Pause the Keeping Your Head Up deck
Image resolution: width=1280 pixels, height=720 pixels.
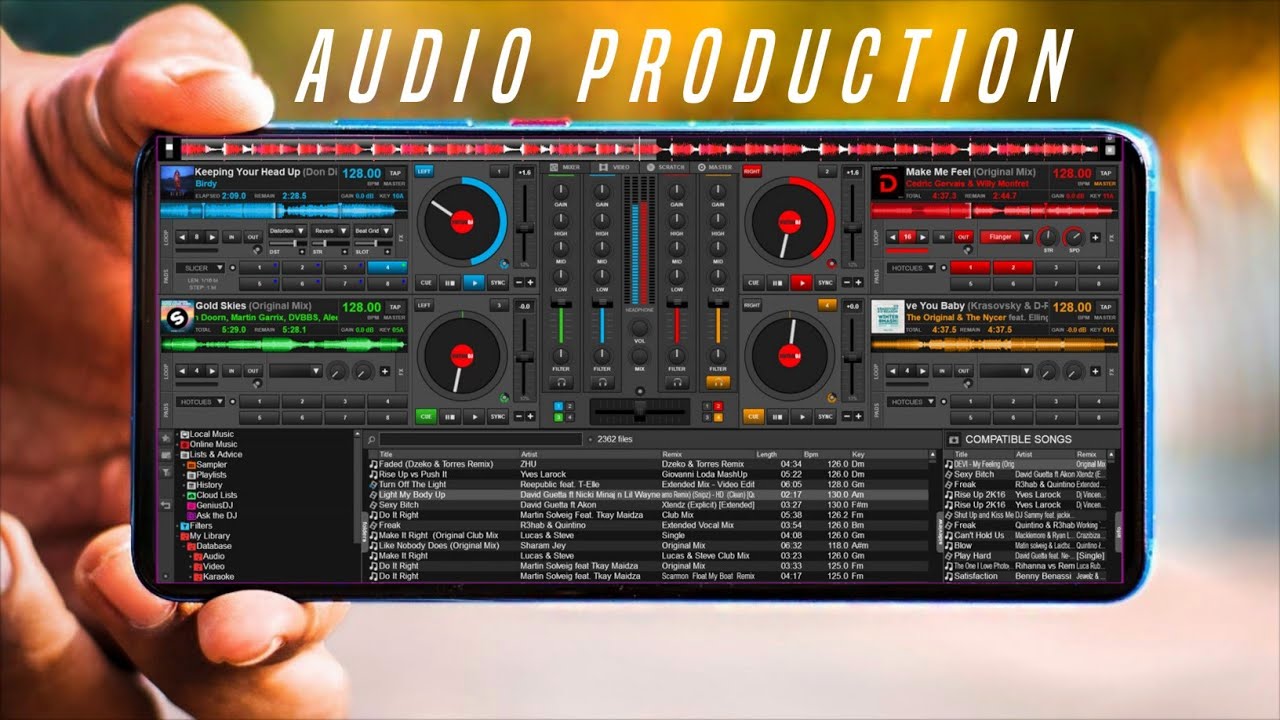450,283
